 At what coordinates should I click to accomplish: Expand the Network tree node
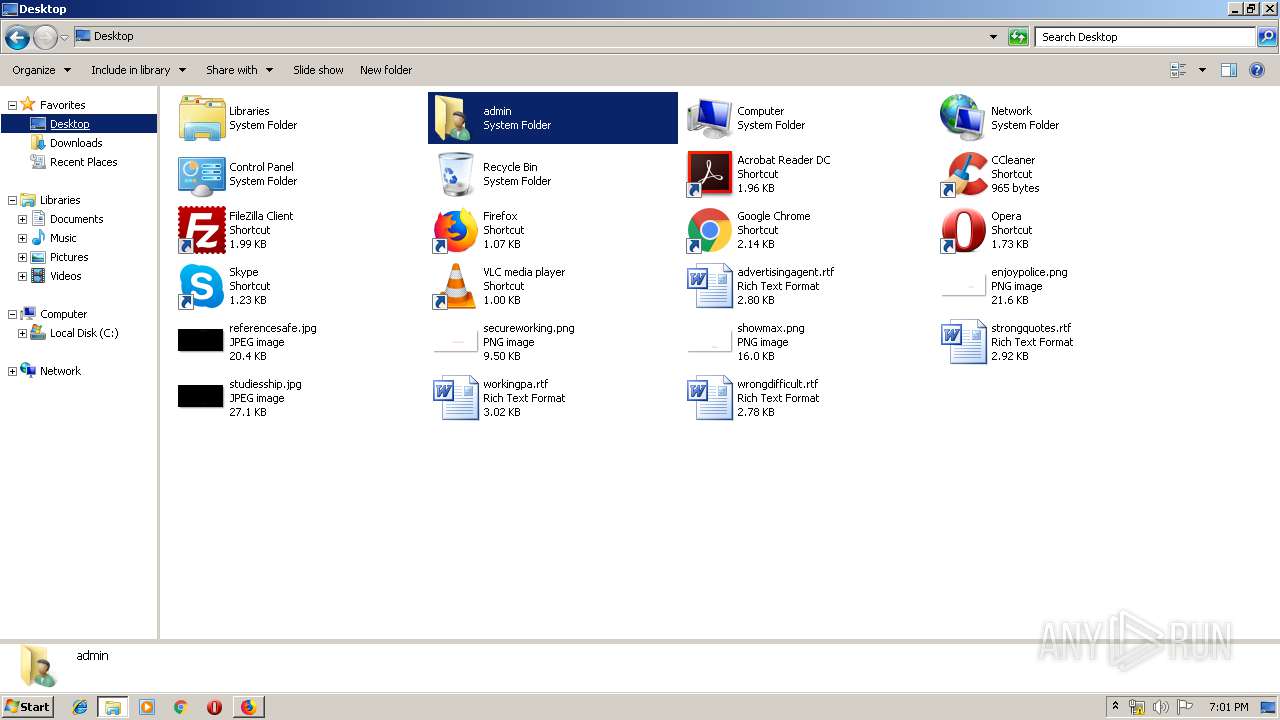pyautogui.click(x=12, y=371)
